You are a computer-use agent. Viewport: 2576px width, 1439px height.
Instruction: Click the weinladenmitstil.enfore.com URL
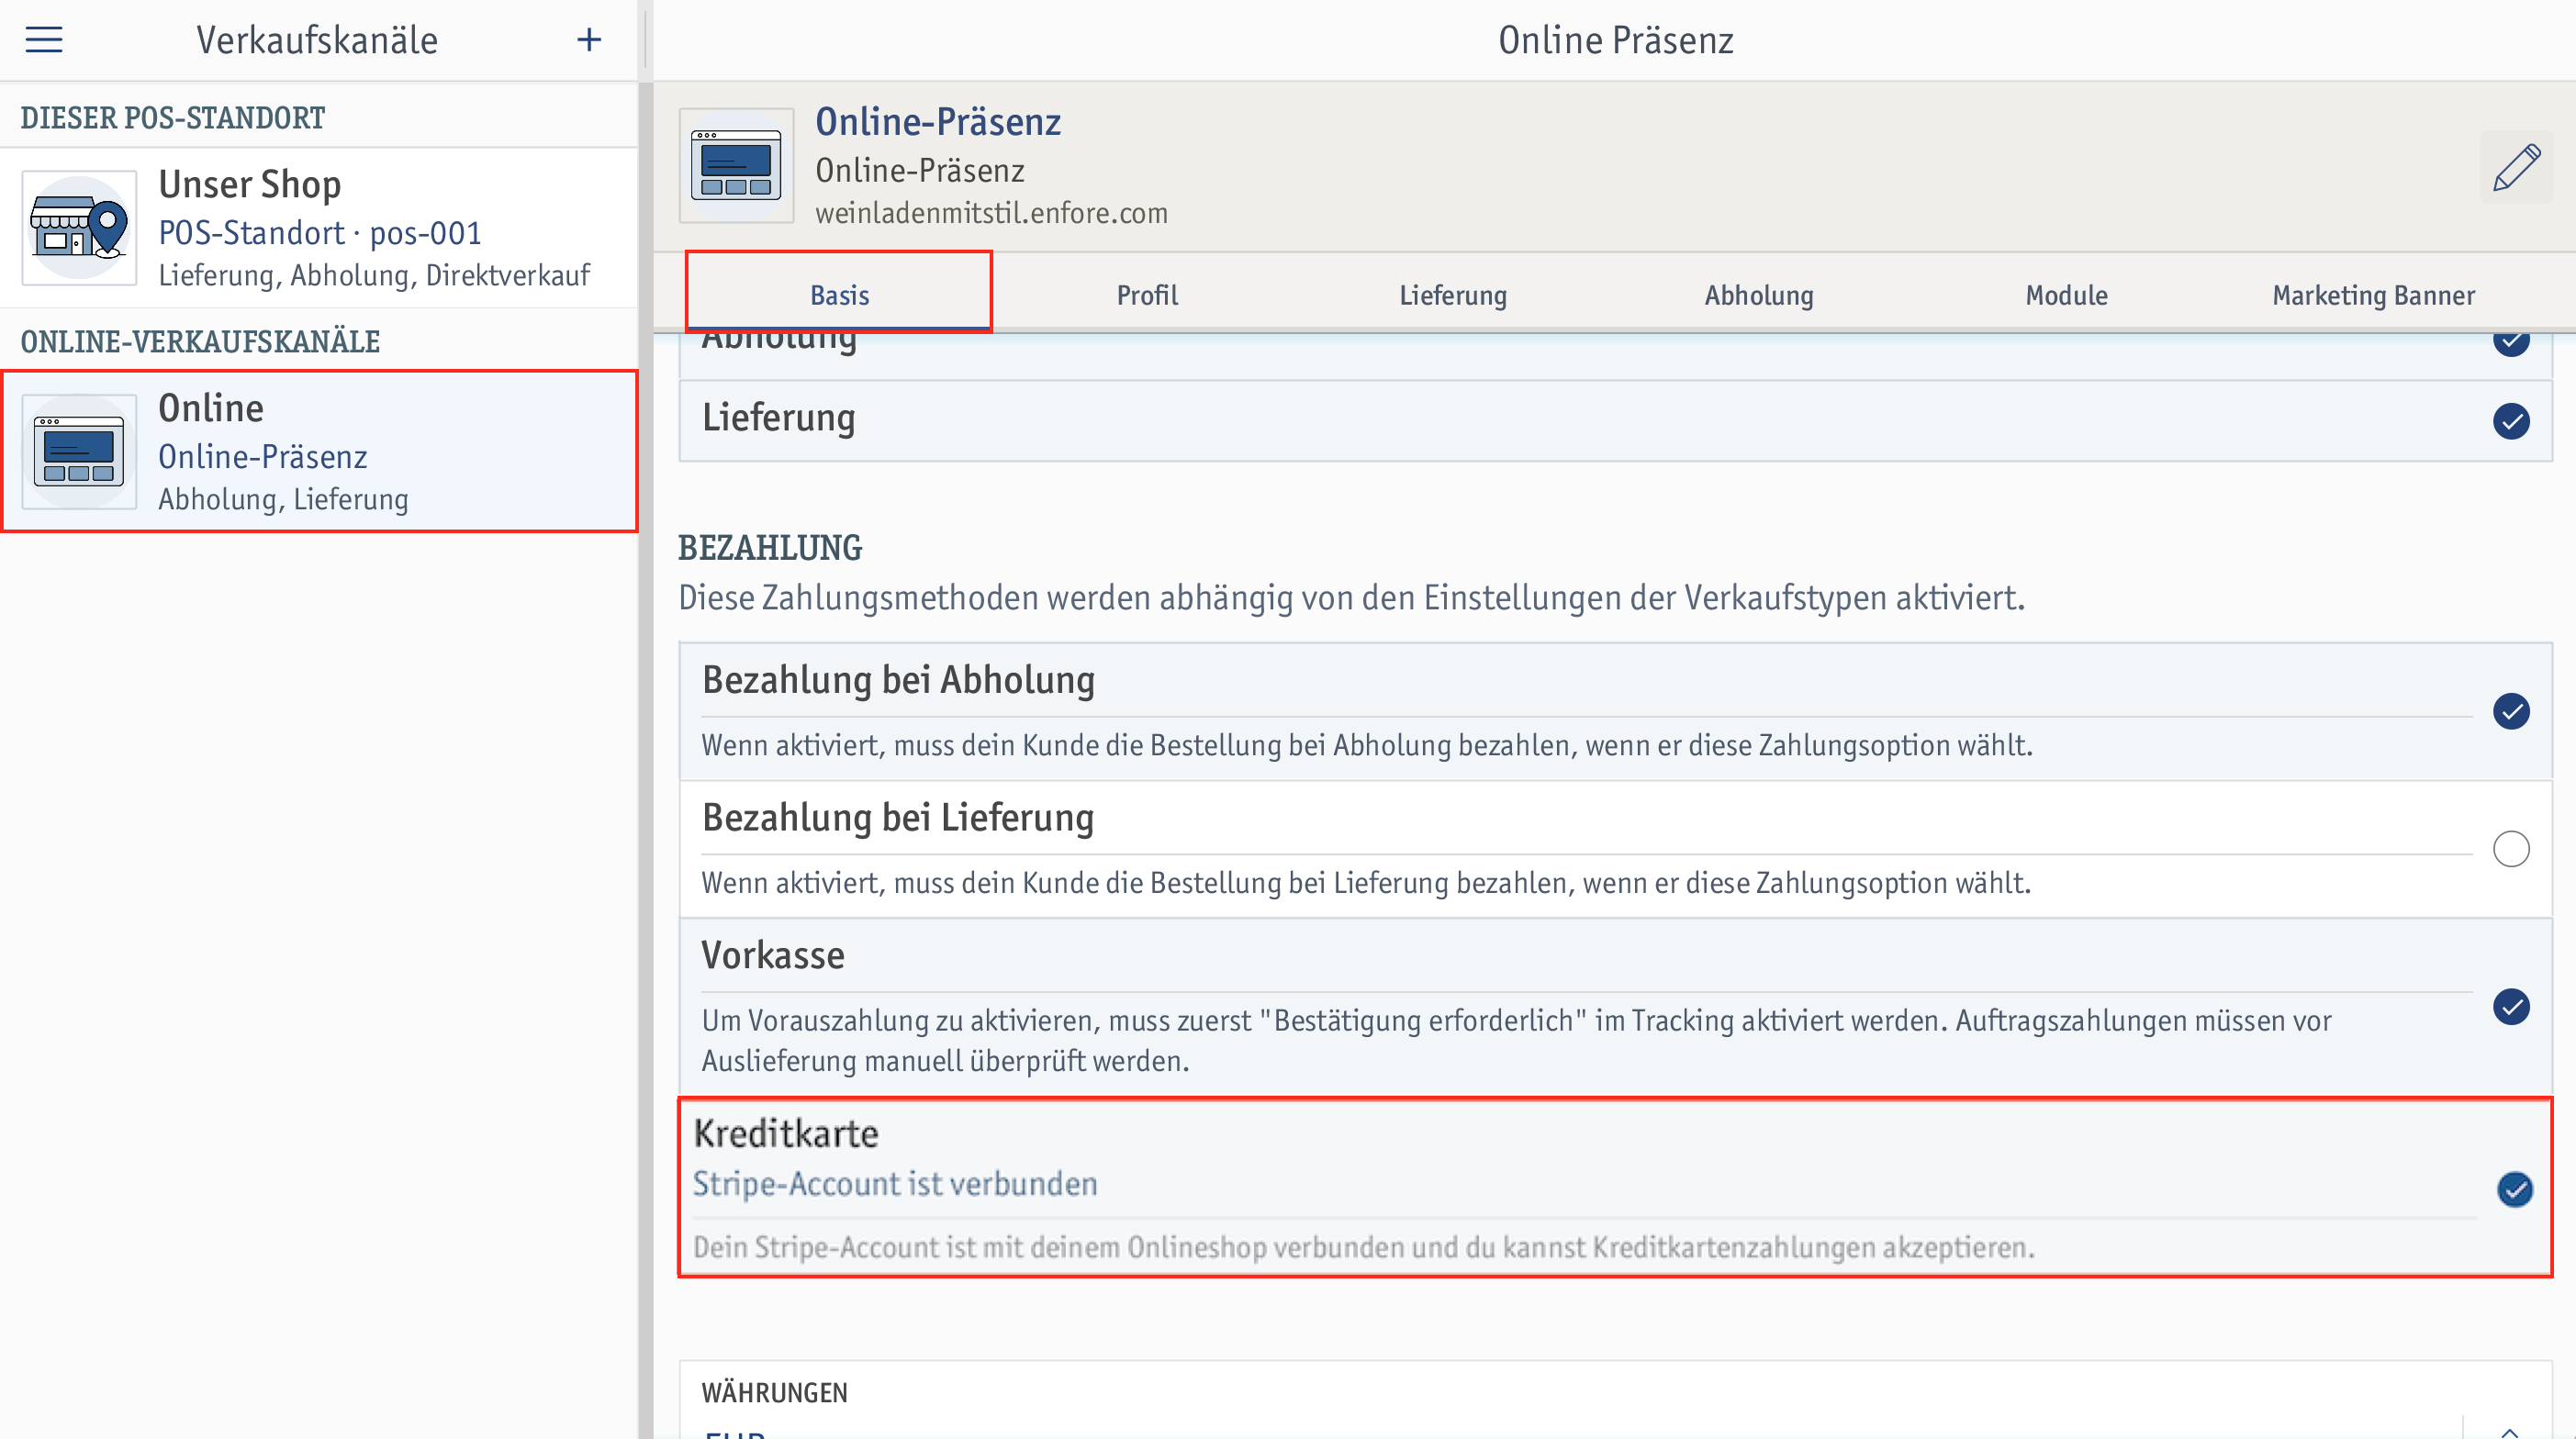coord(991,213)
